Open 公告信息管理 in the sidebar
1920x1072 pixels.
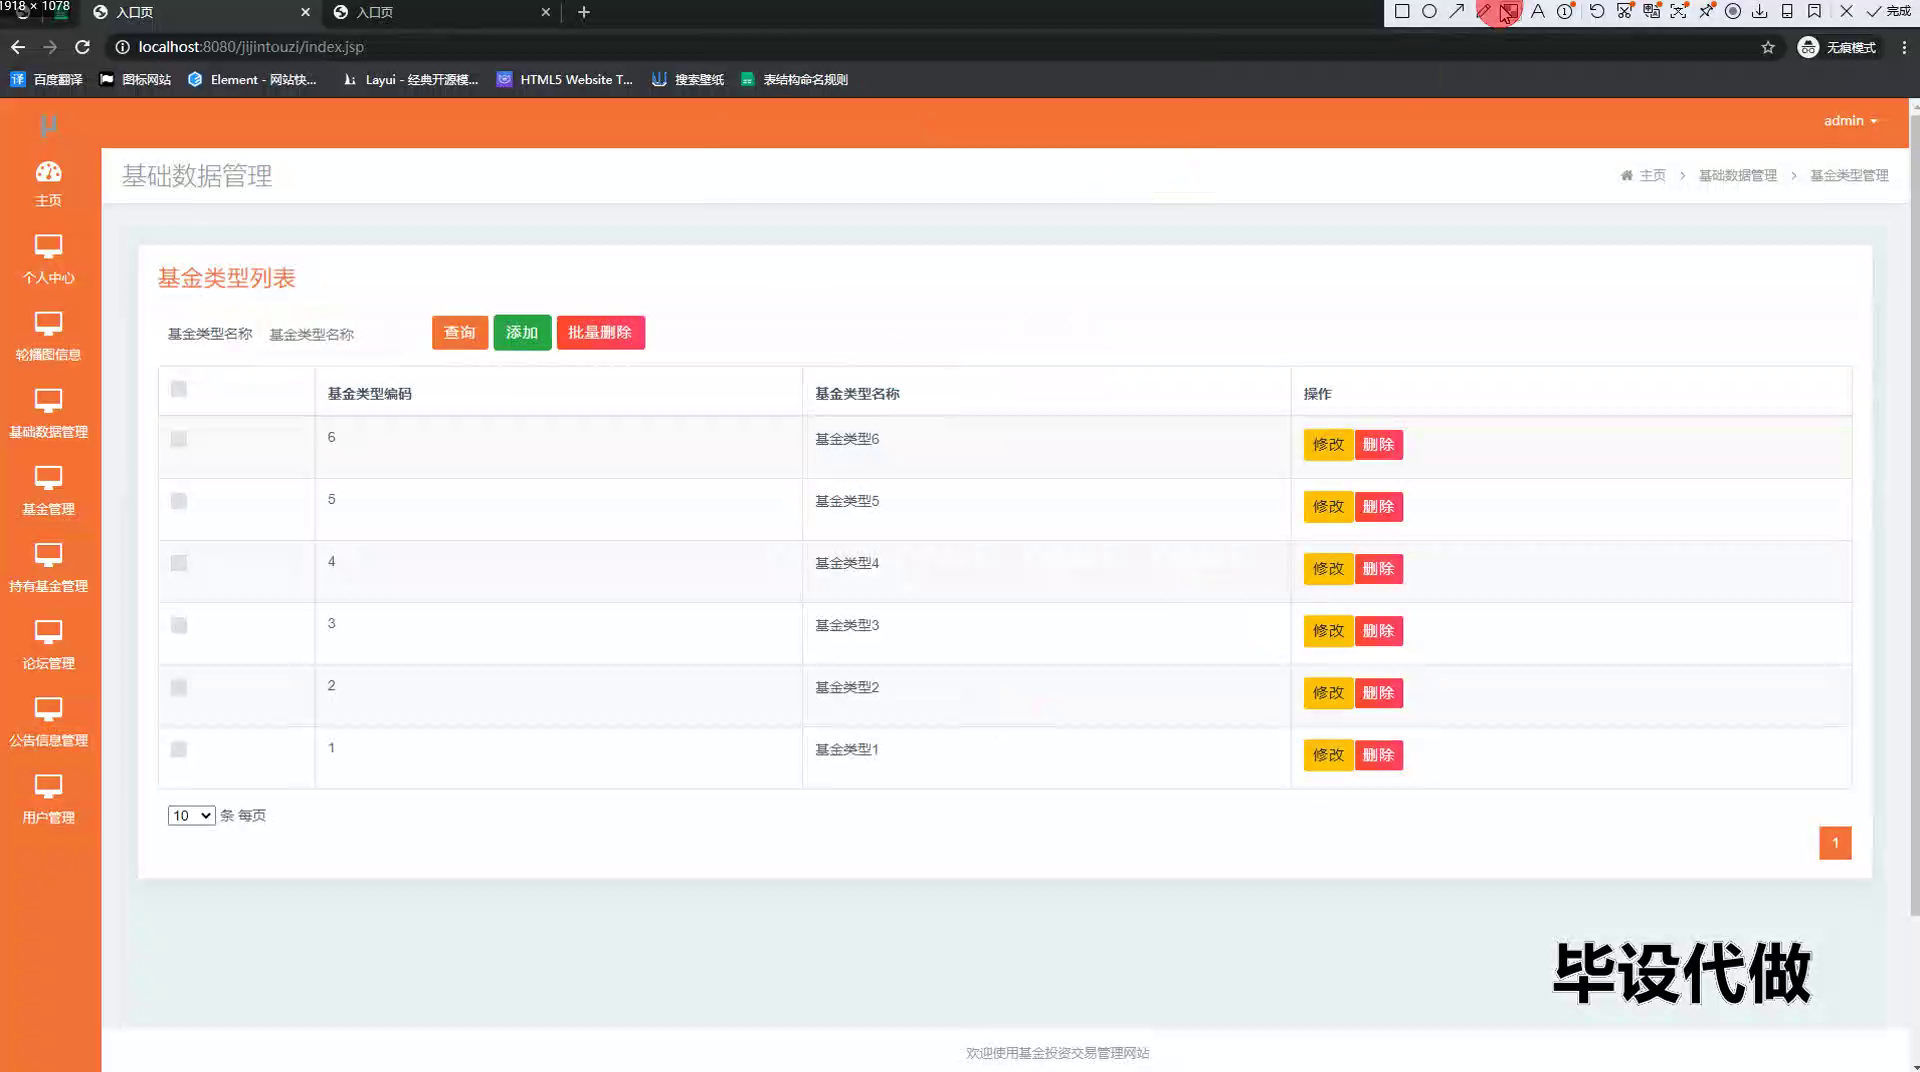pyautogui.click(x=48, y=722)
